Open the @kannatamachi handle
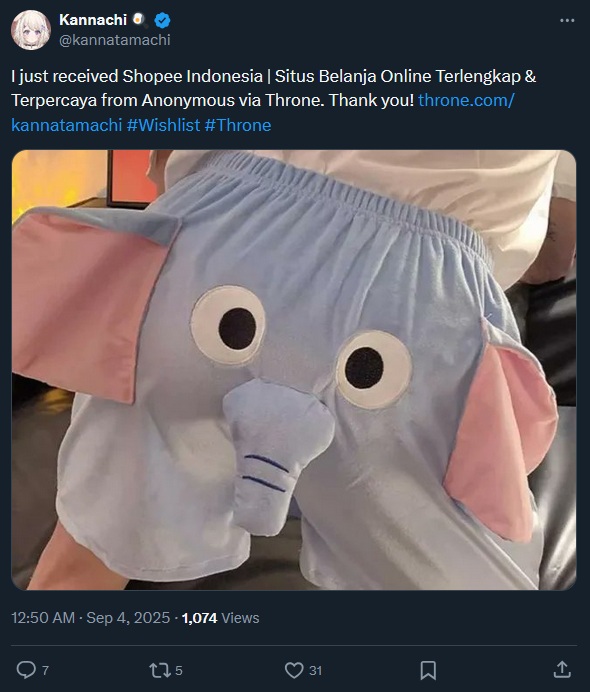Screen dimensions: 590x692 (115, 40)
